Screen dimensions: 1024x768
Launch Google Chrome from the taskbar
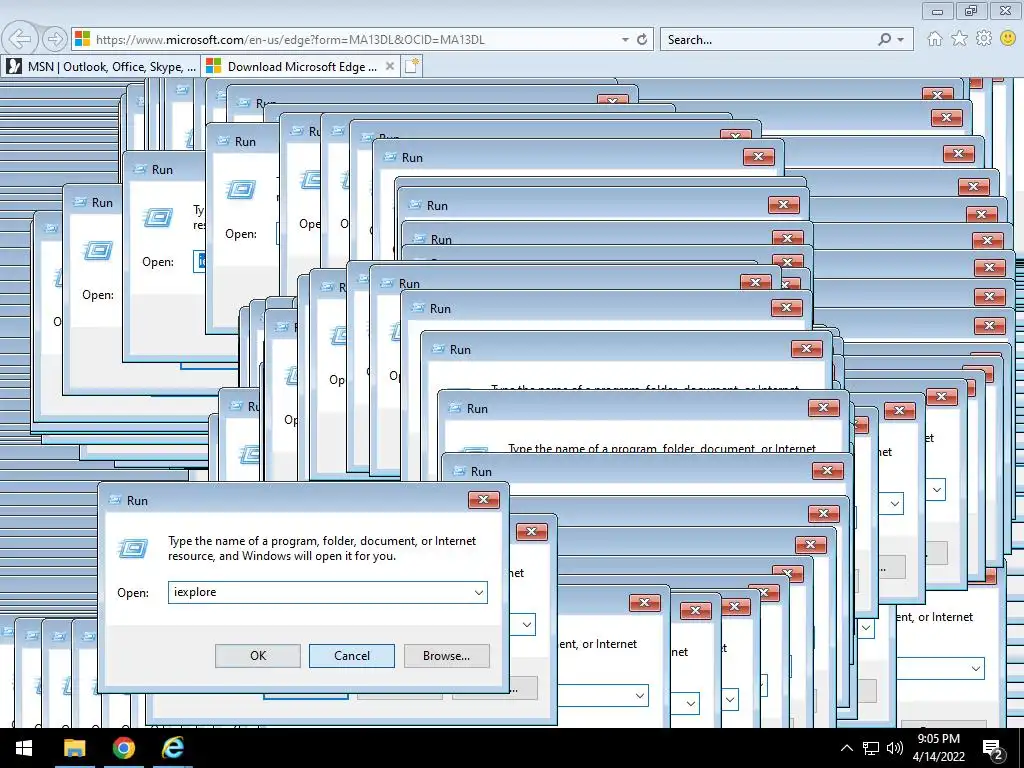[123, 748]
